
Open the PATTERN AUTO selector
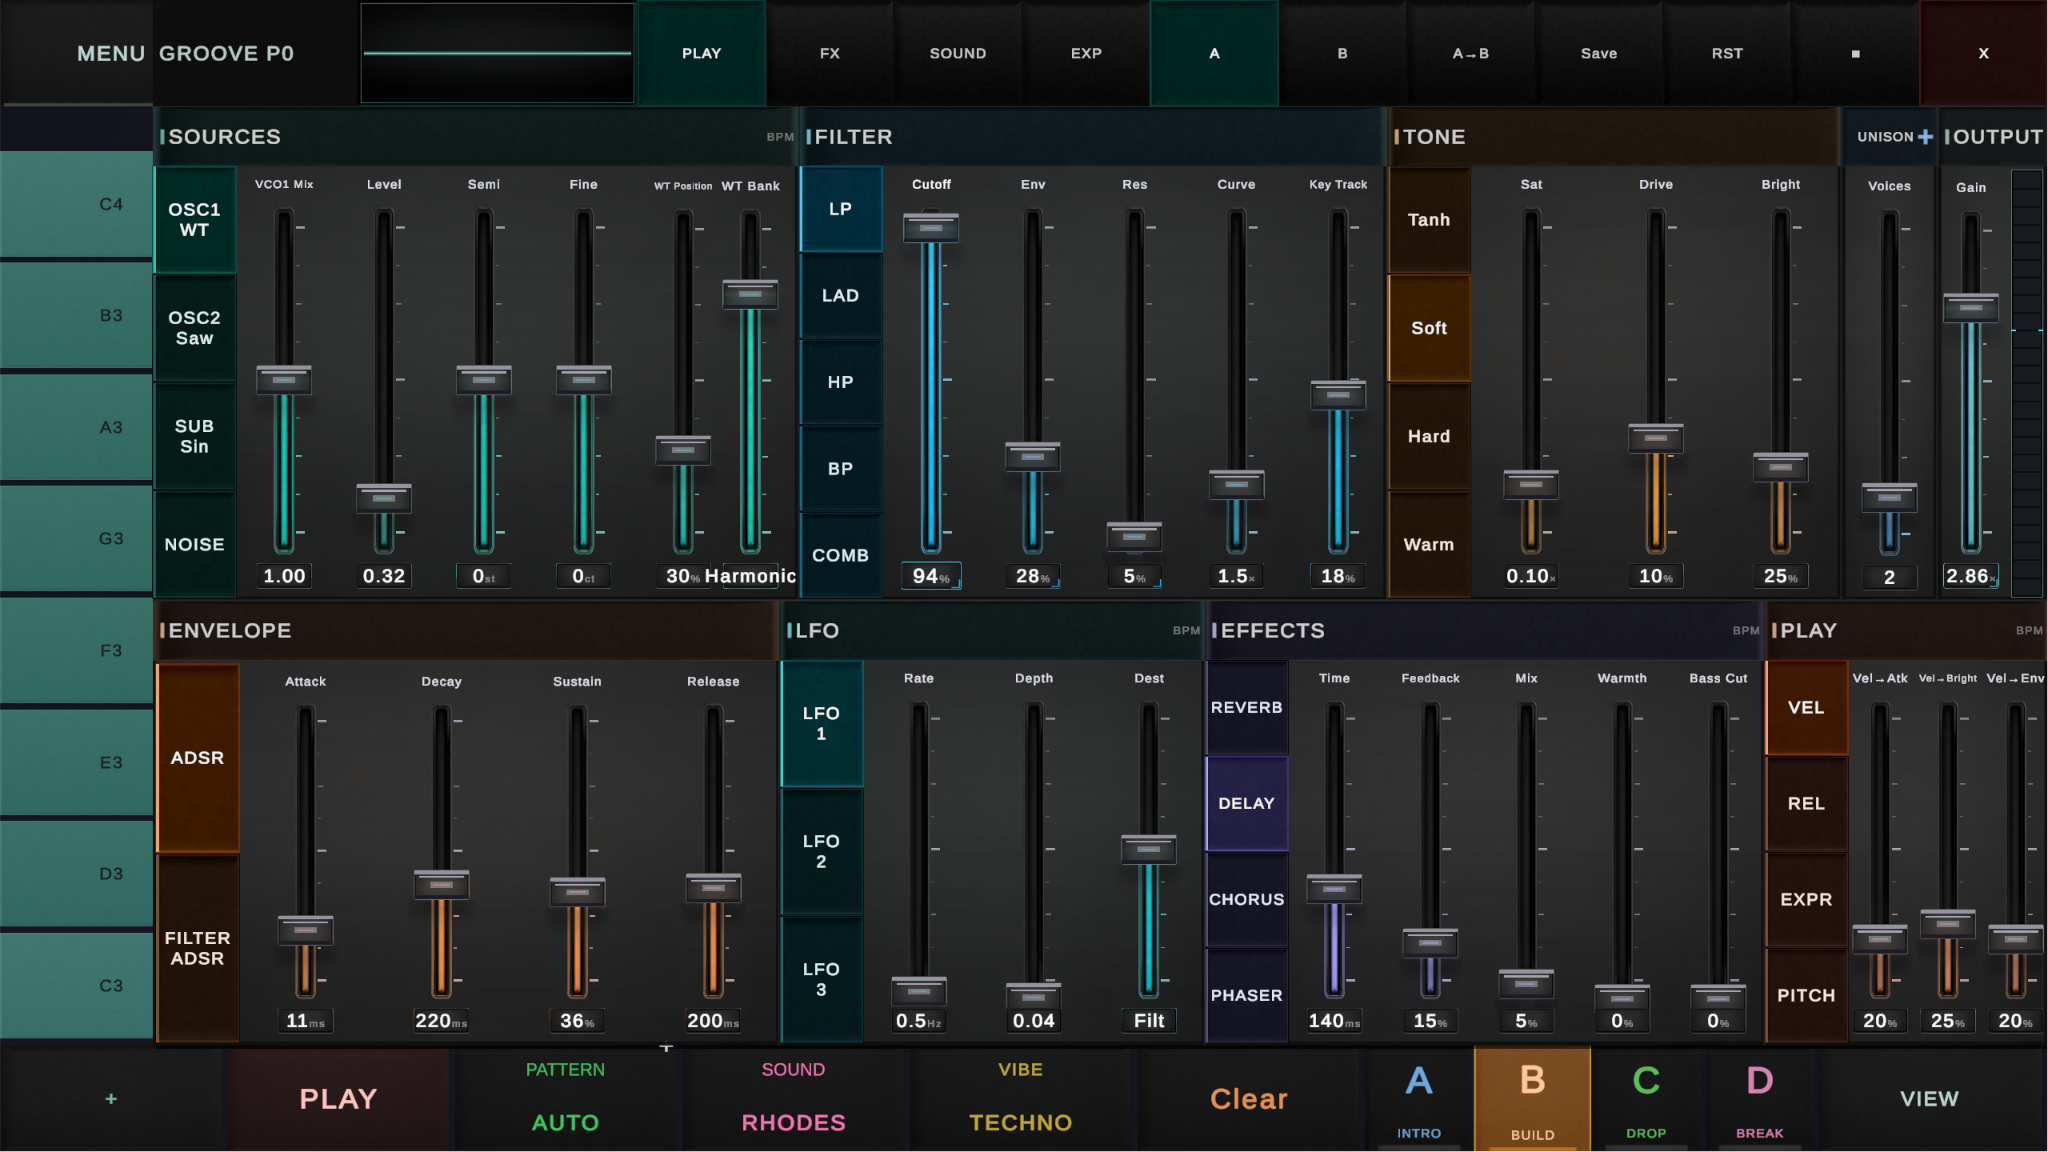[x=565, y=1098]
